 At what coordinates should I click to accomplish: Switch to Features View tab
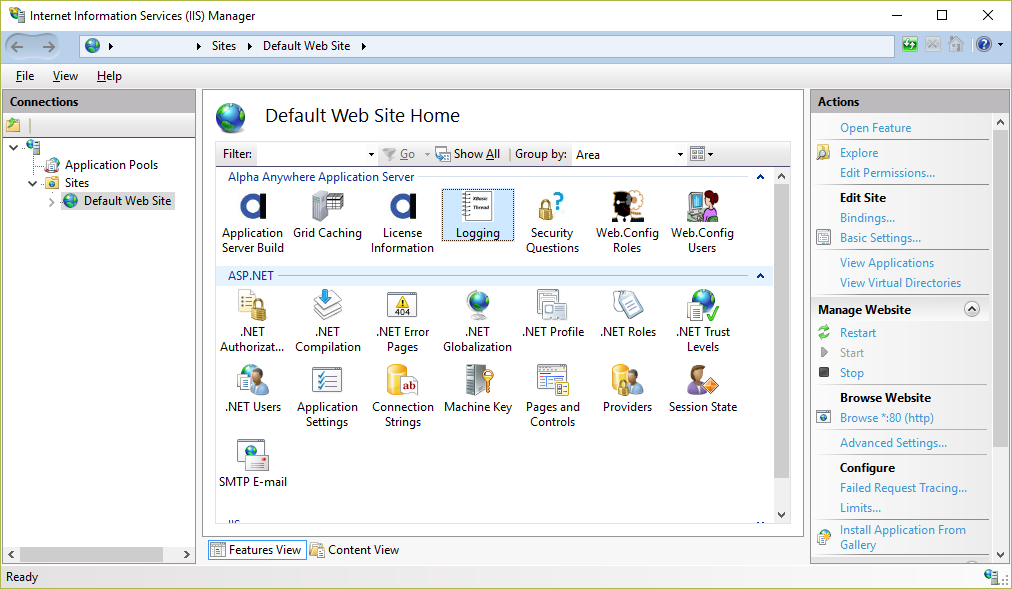pyautogui.click(x=257, y=550)
